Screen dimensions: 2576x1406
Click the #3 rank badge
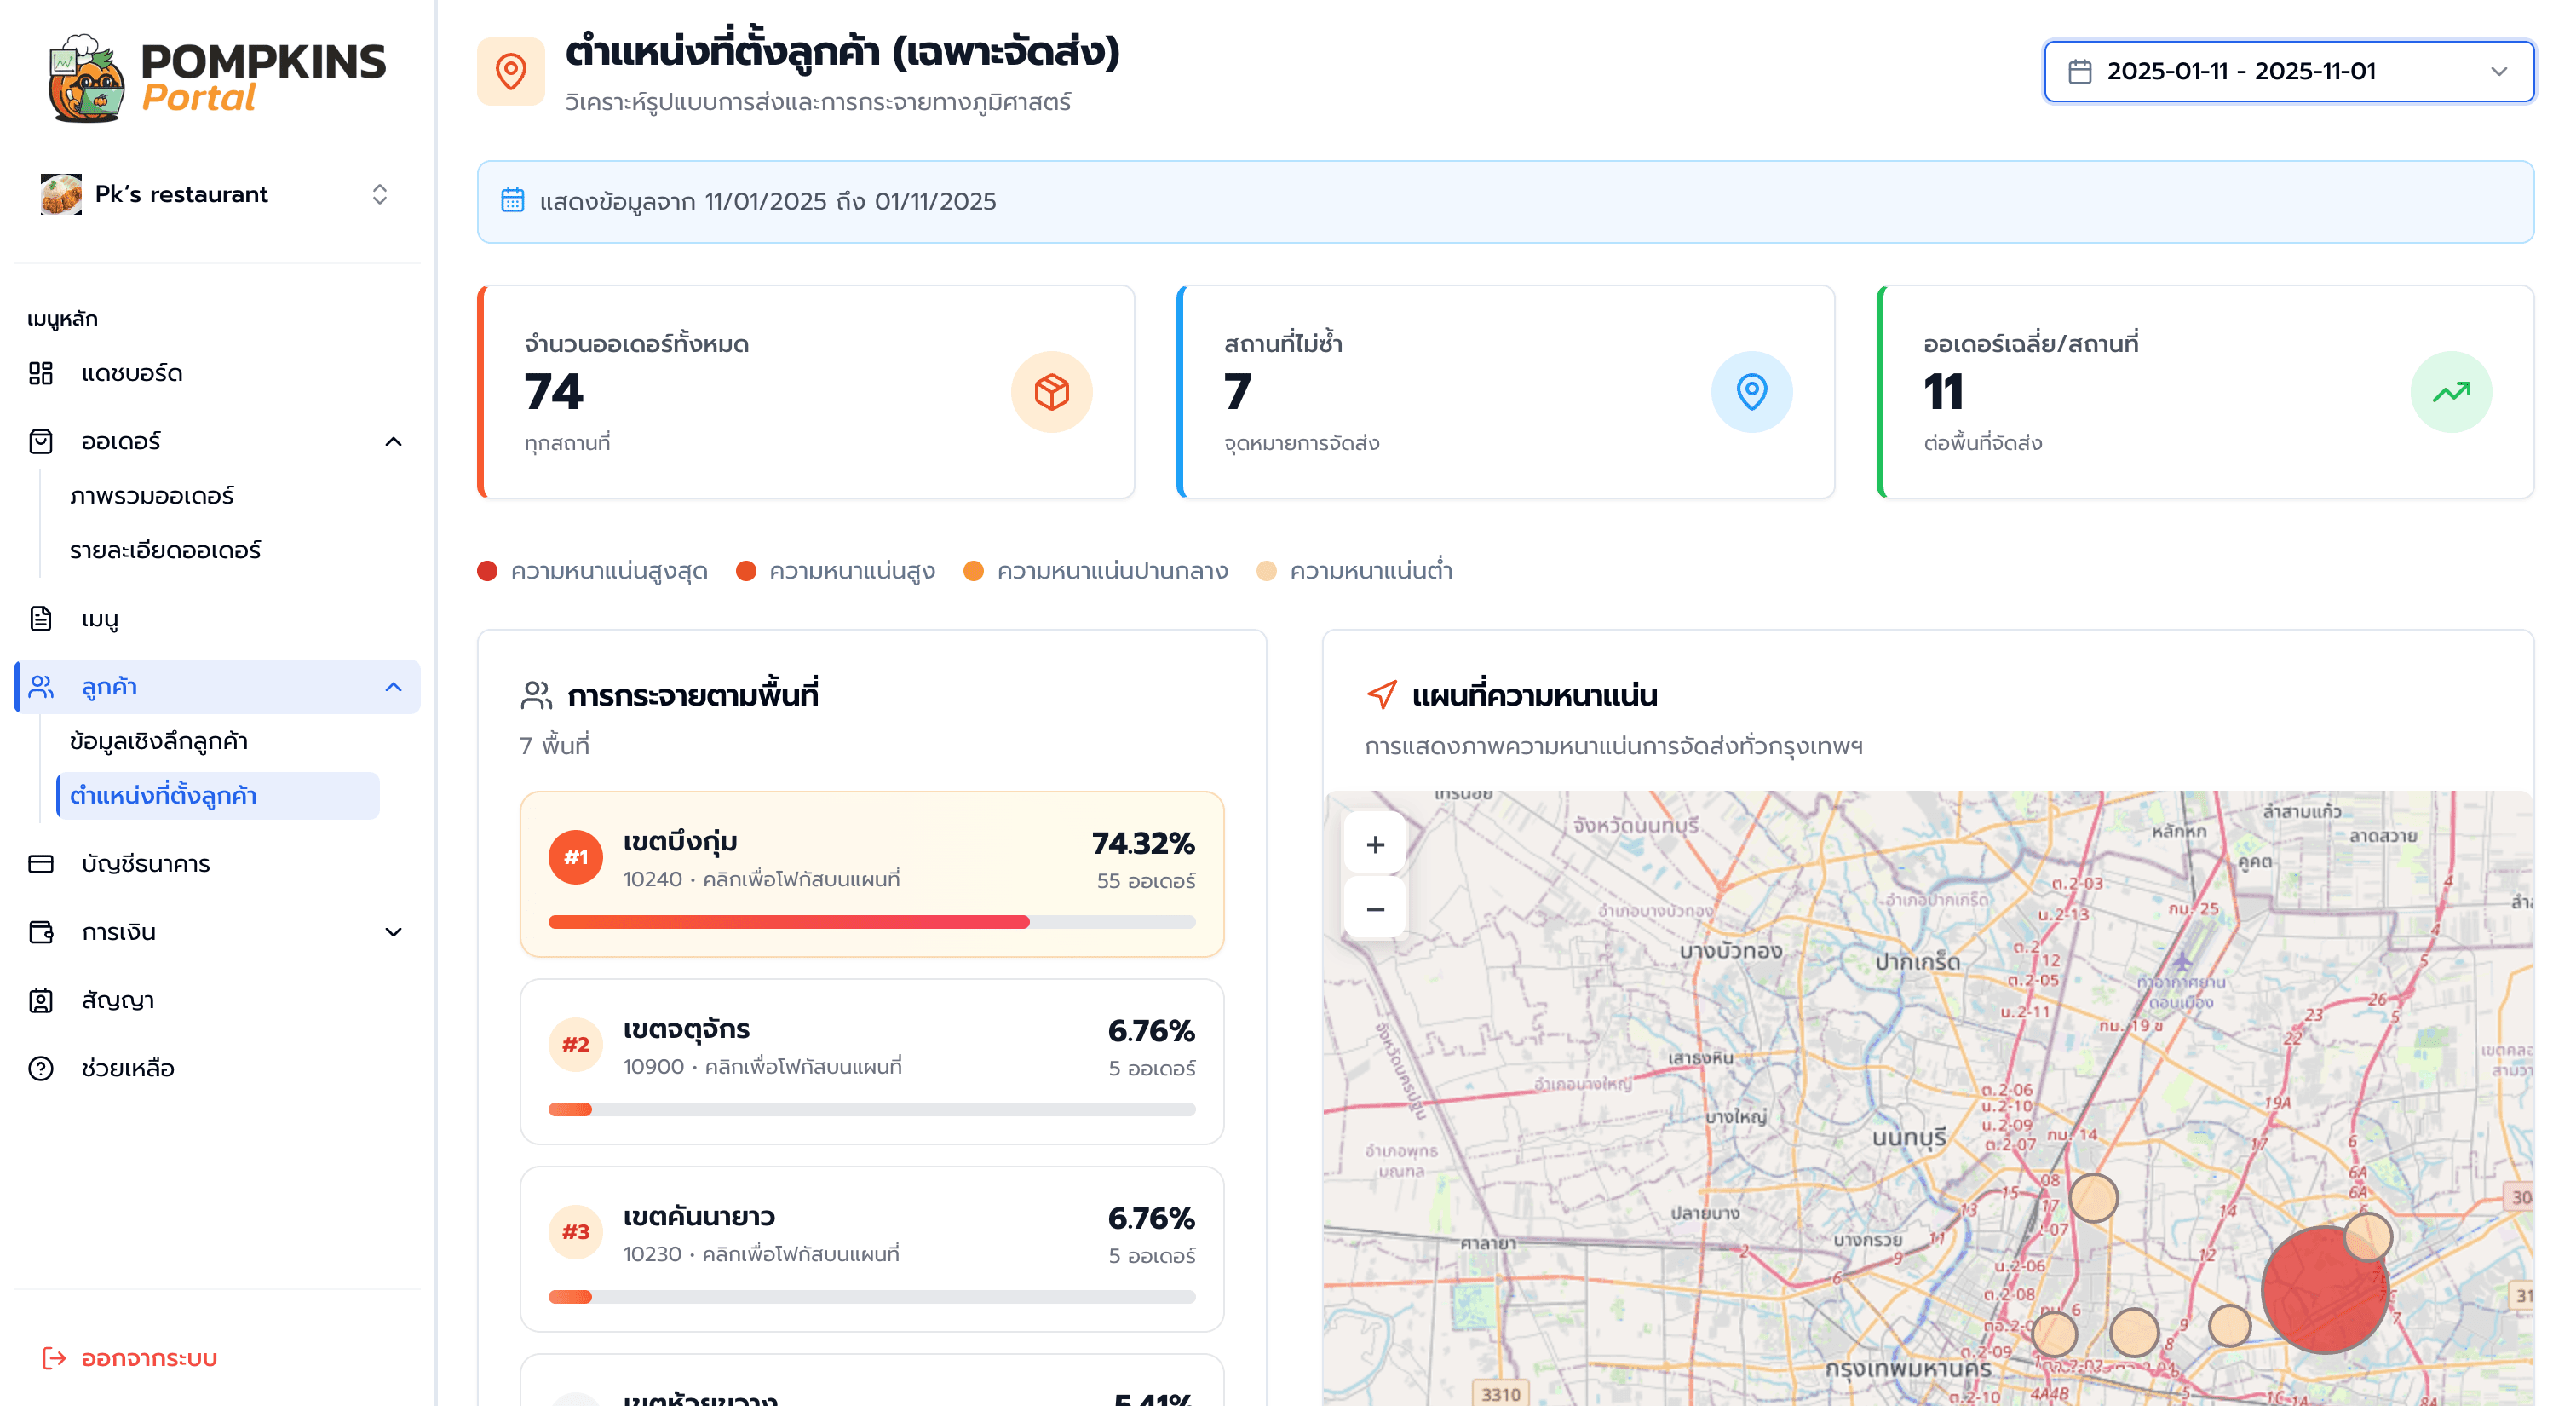click(576, 1232)
